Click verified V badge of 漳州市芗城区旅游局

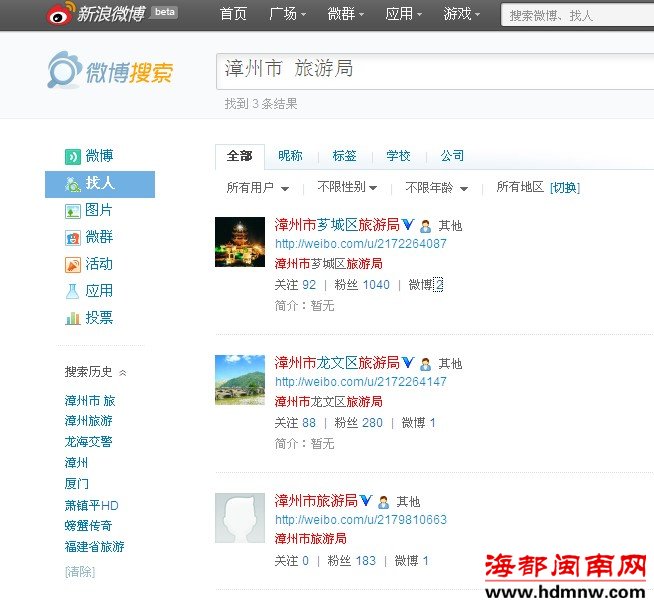[x=407, y=225]
